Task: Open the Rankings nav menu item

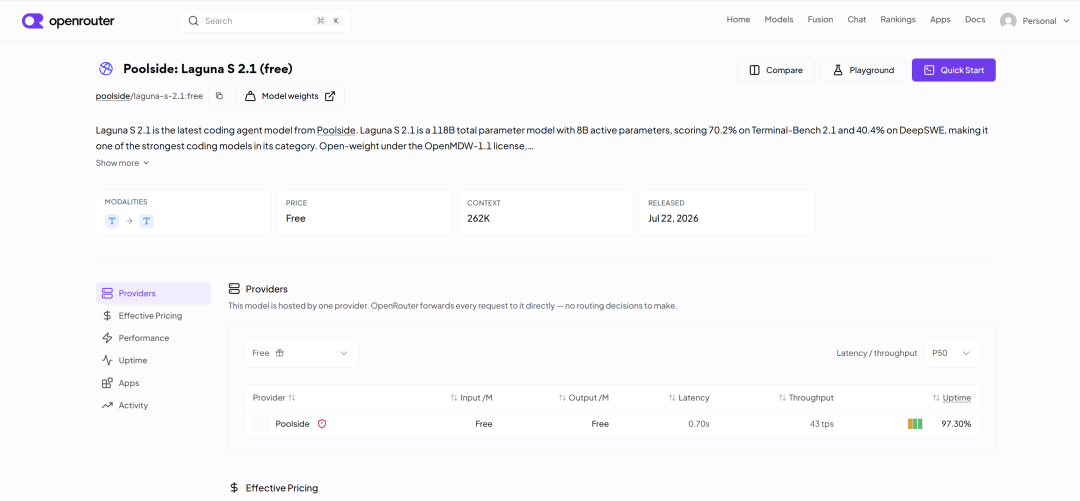Action: [897, 20]
